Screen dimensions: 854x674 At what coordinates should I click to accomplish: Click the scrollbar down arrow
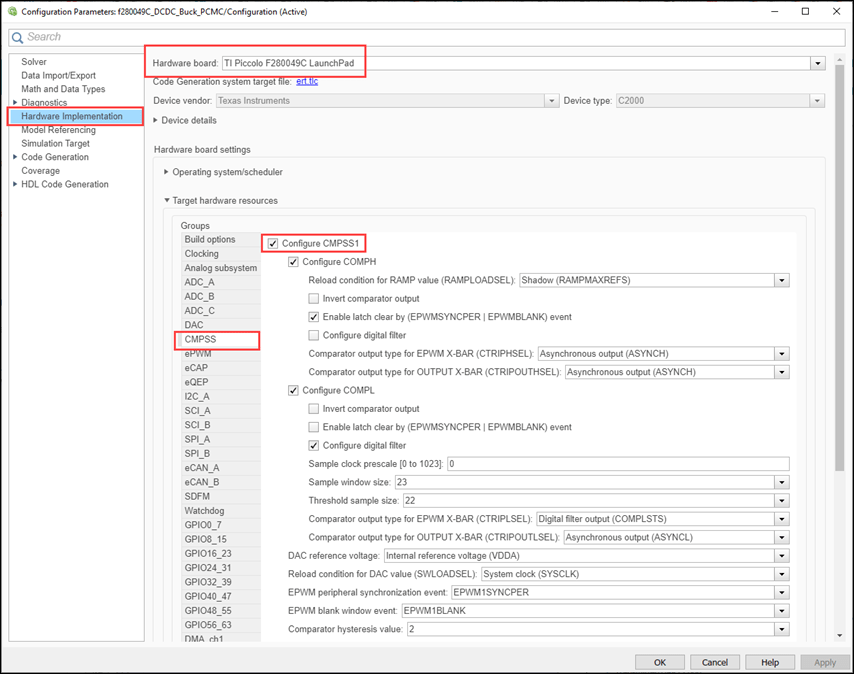[x=839, y=635]
